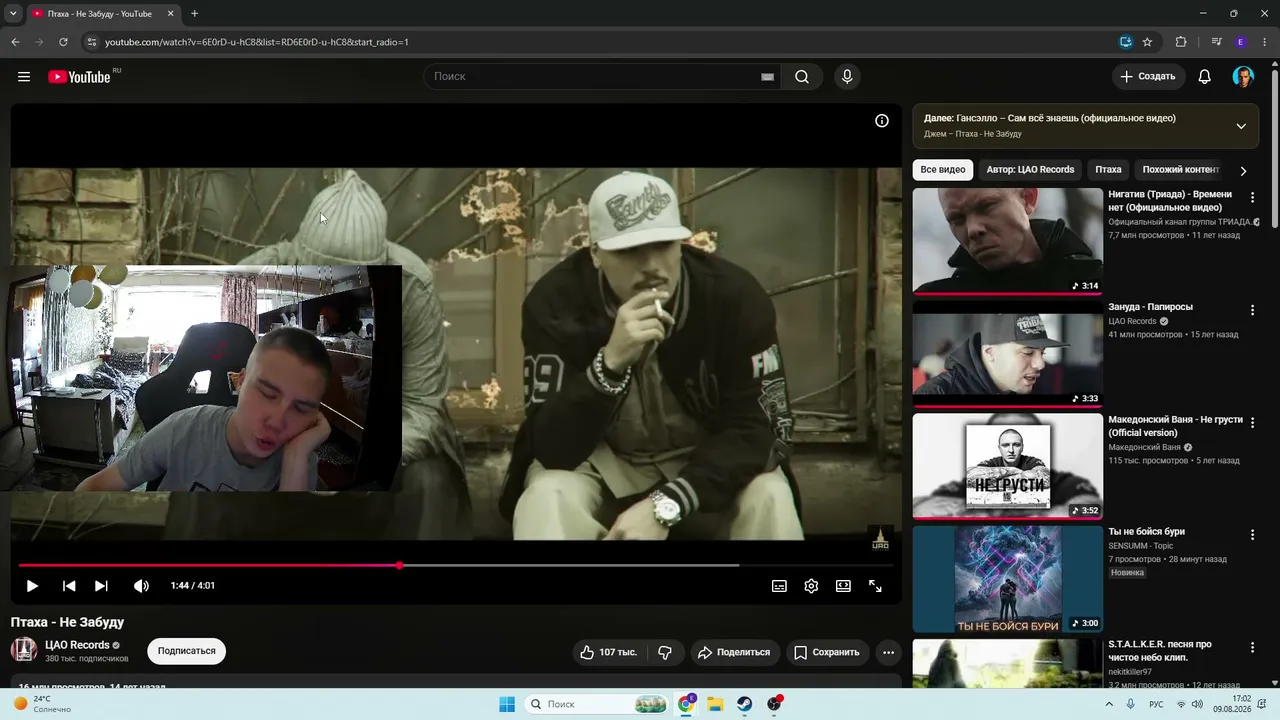Select the Похожий контент chip
Image resolution: width=1280 pixels, height=720 pixels.
tap(1181, 170)
